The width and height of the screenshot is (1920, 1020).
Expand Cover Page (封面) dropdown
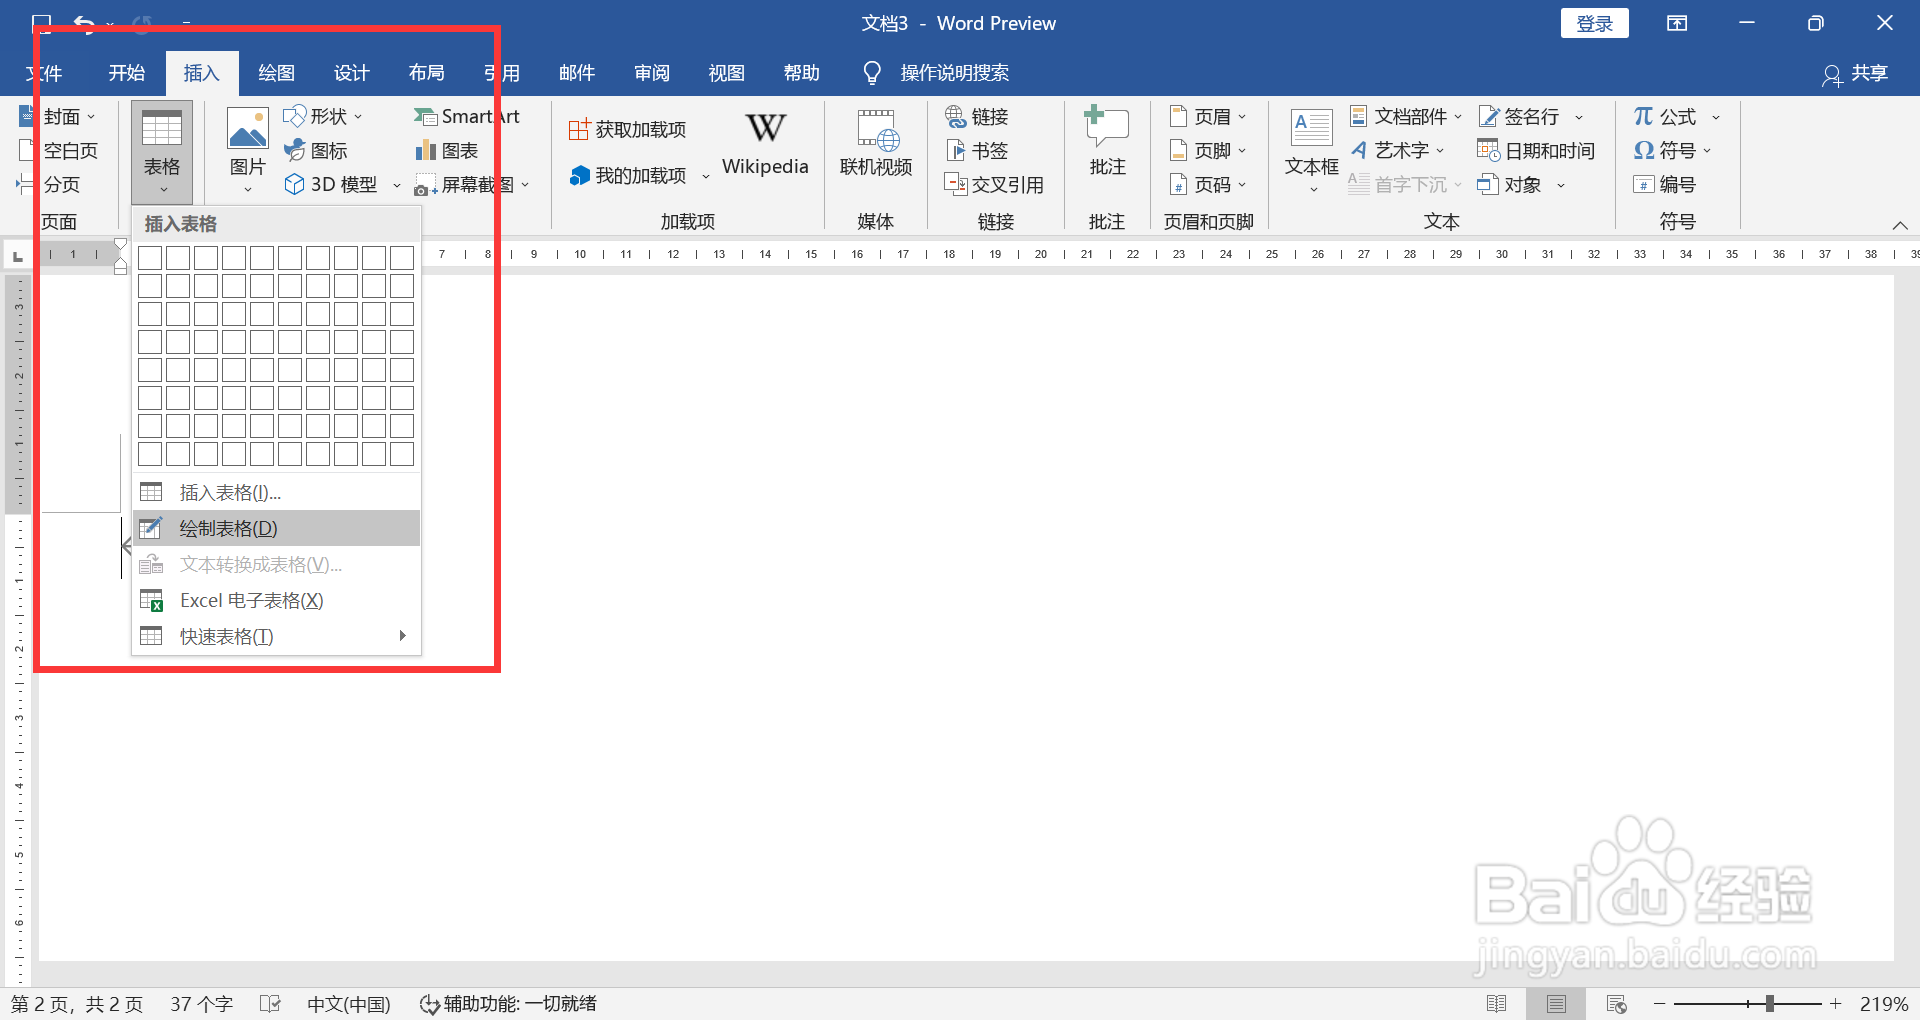91,117
